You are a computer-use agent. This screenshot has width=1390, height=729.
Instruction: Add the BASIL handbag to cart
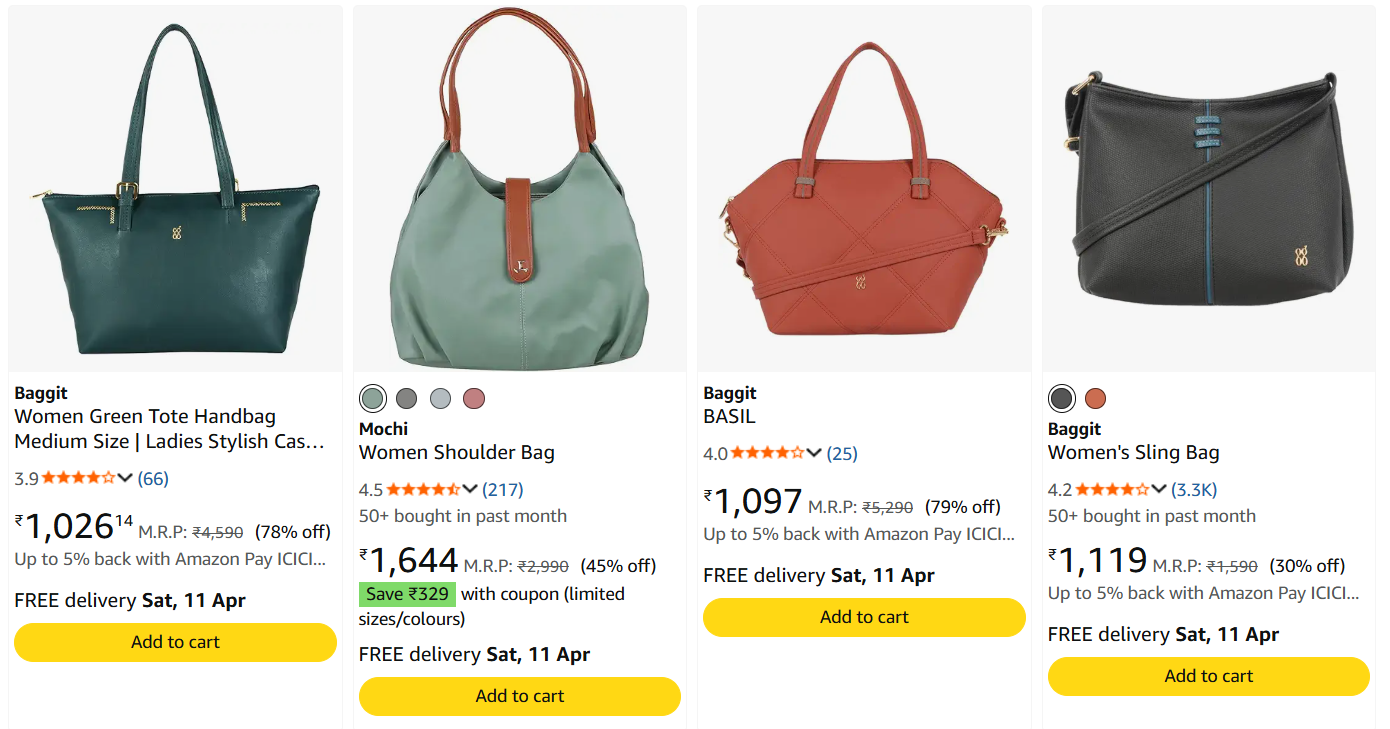pyautogui.click(x=863, y=617)
